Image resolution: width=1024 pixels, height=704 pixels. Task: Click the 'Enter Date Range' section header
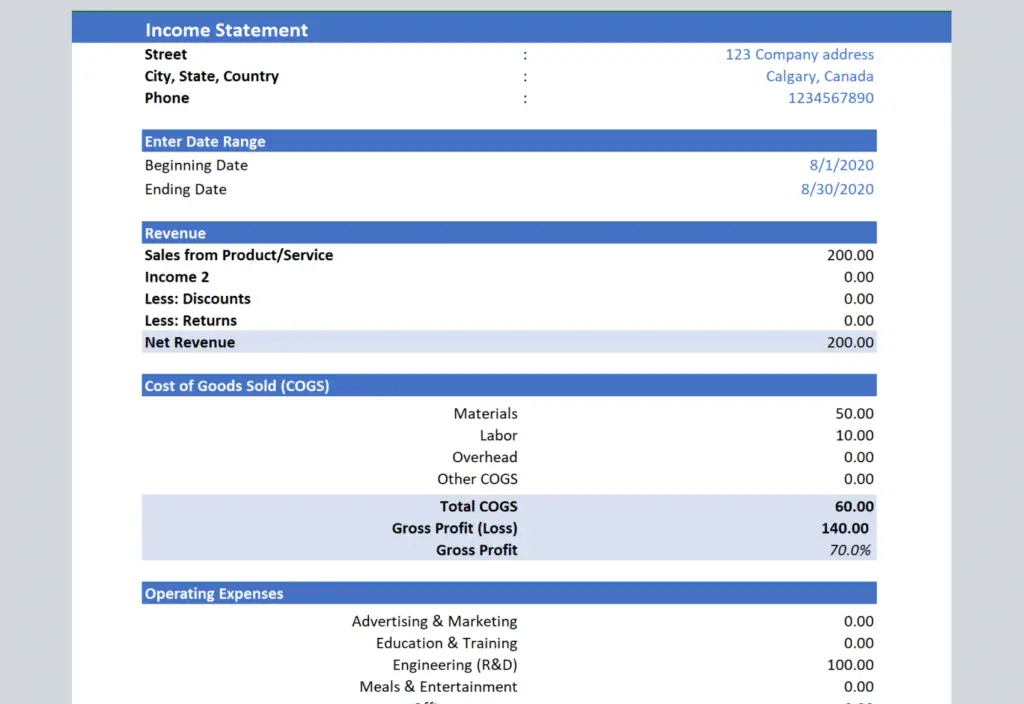(205, 142)
